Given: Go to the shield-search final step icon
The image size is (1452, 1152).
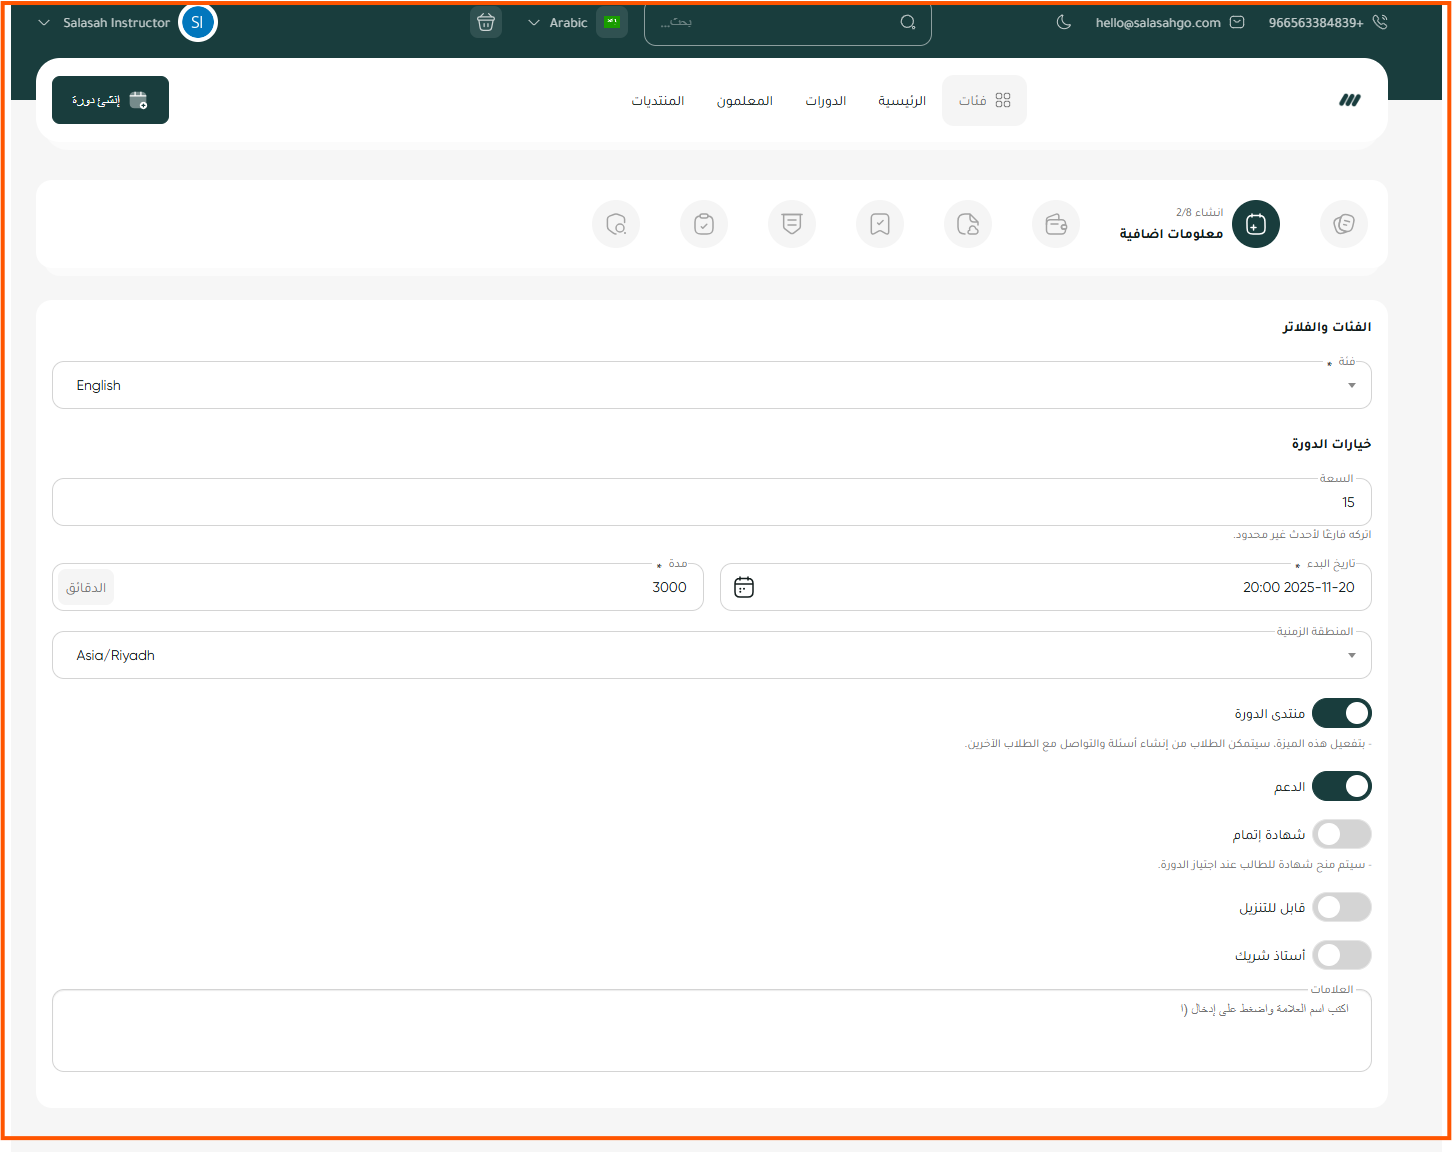Looking at the screenshot, I should (x=616, y=224).
